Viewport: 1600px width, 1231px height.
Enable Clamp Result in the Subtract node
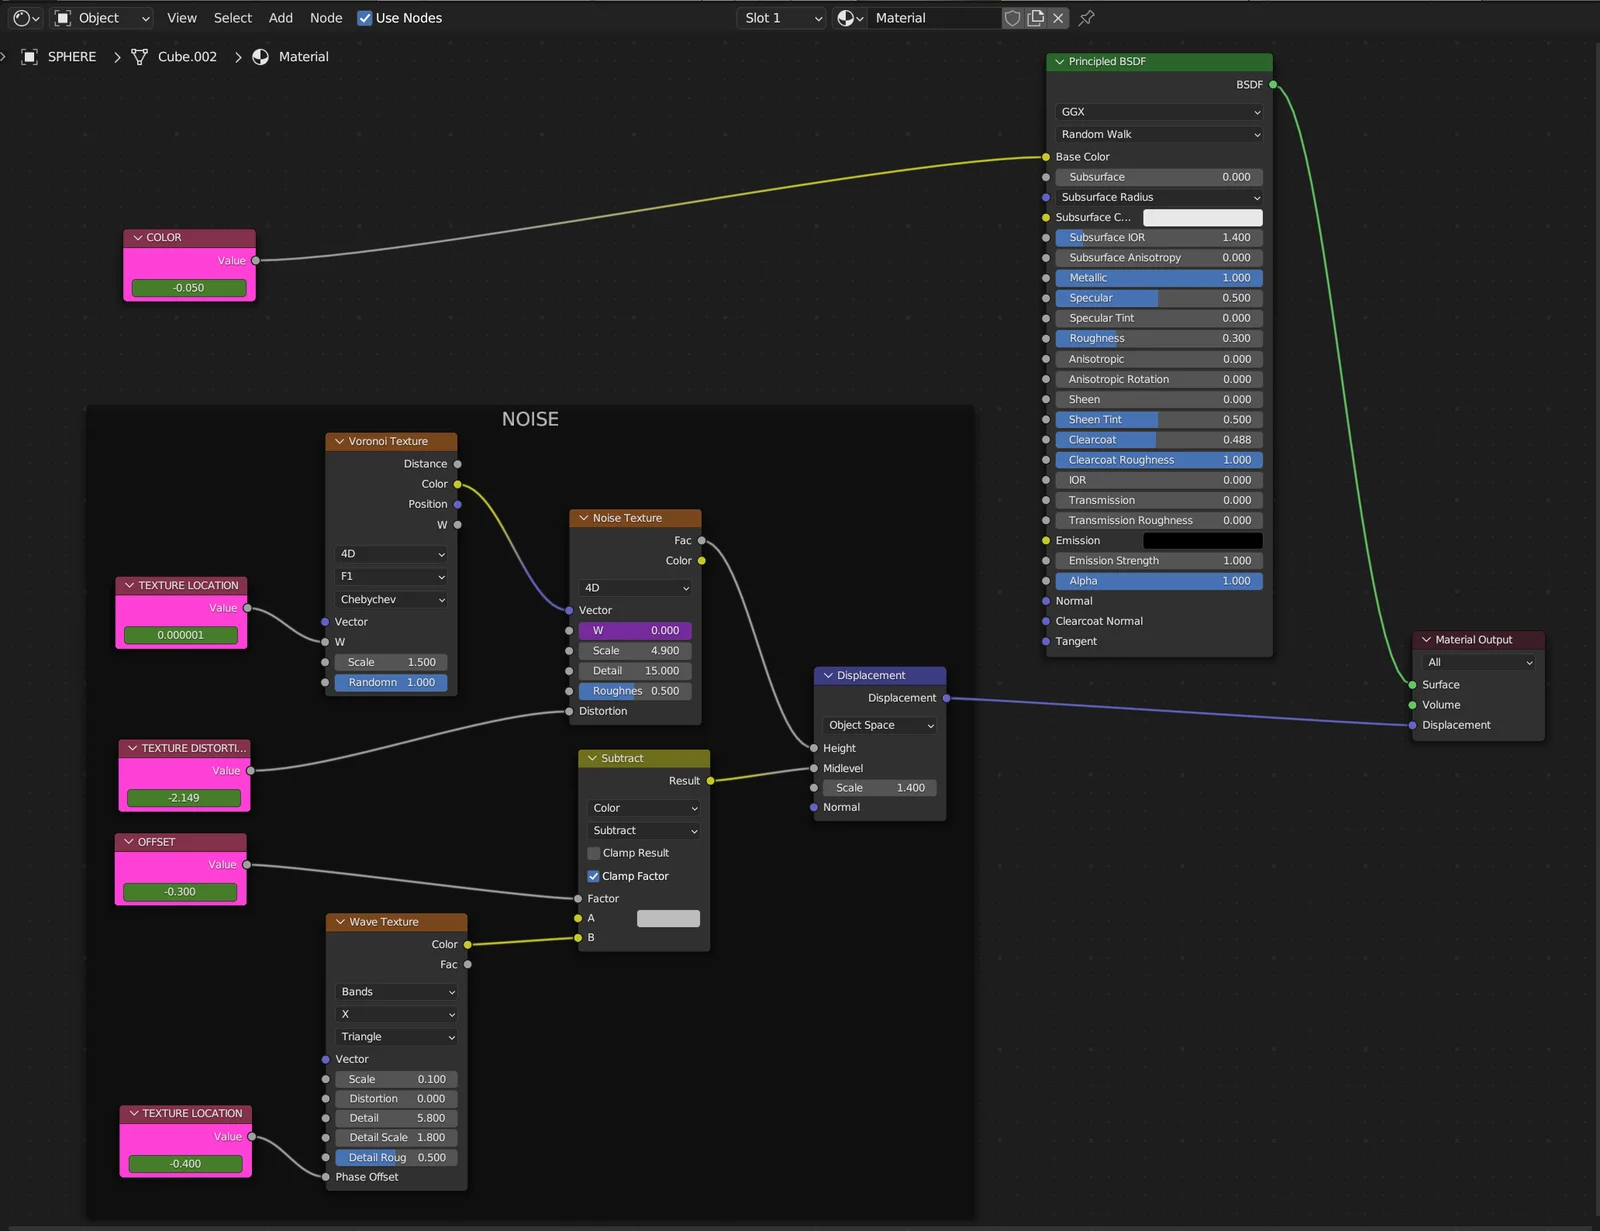pos(594,853)
